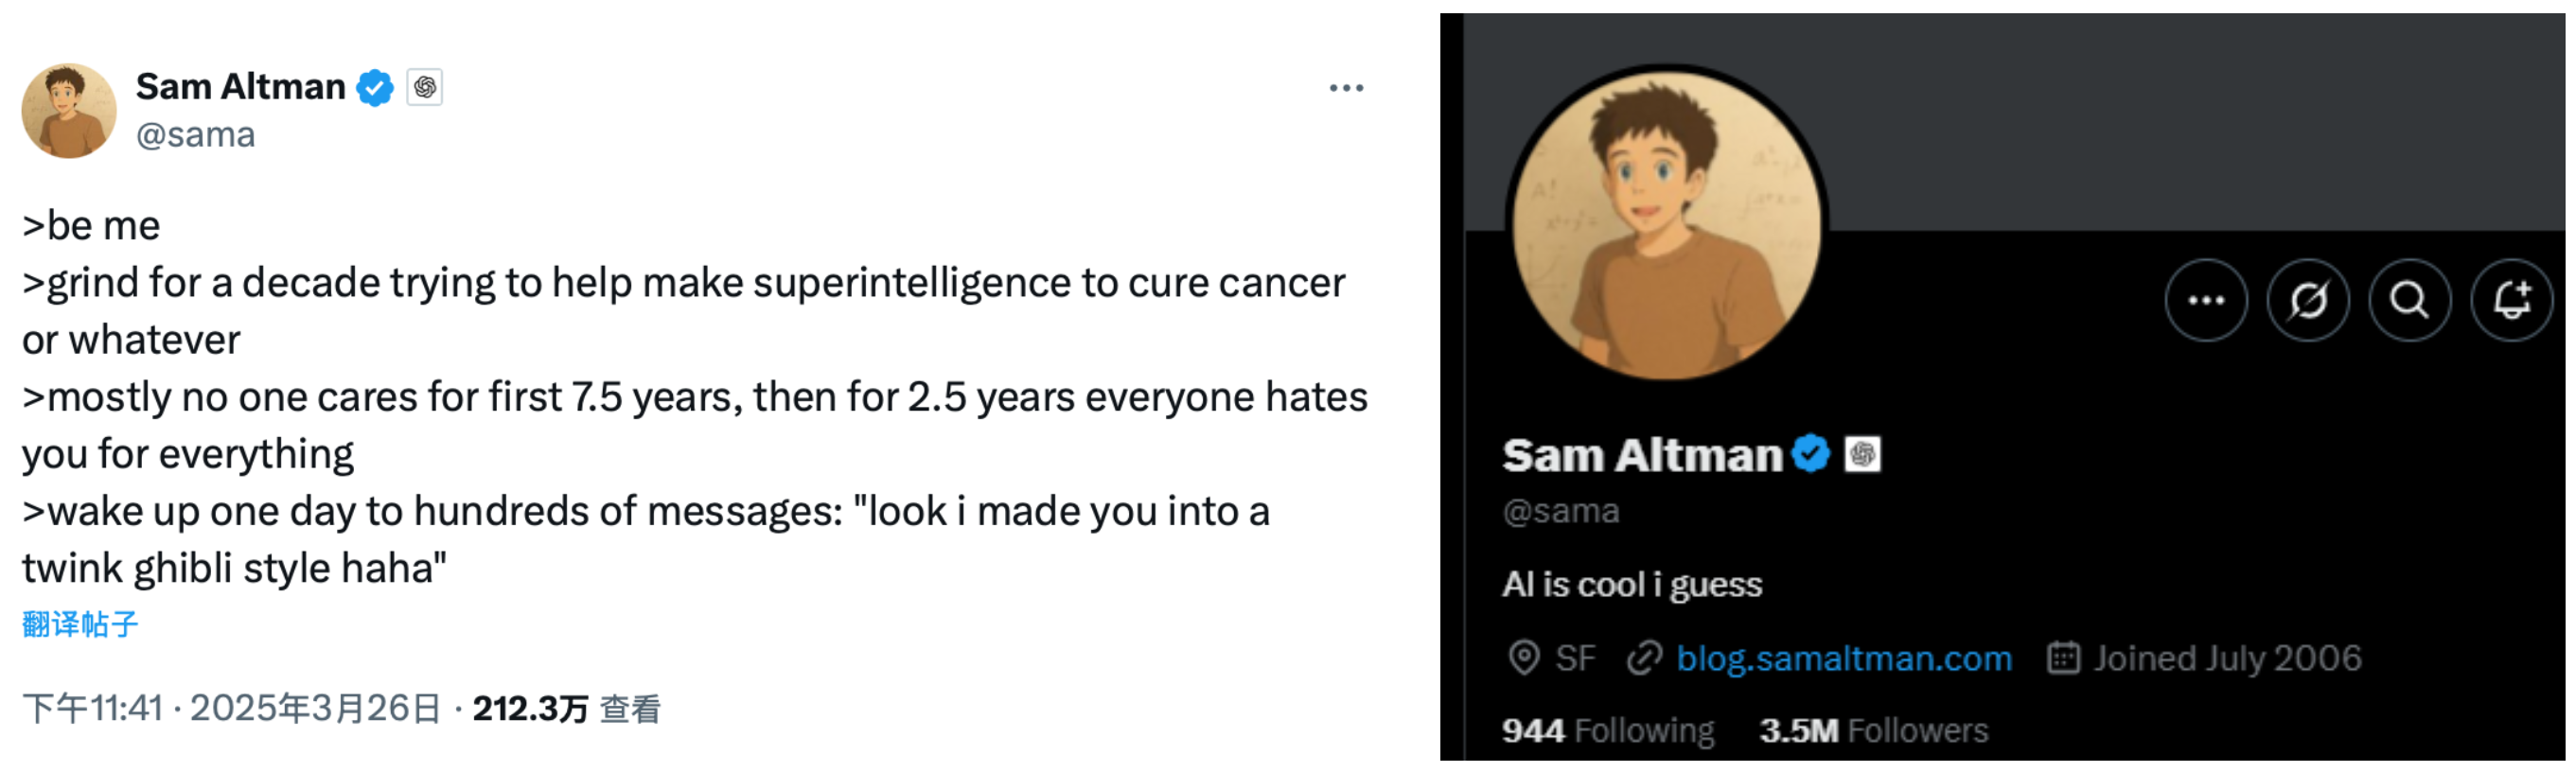Viewport: 2576px width, 772px height.
Task: Click the blue verified badge in tweet header
Action: point(375,88)
